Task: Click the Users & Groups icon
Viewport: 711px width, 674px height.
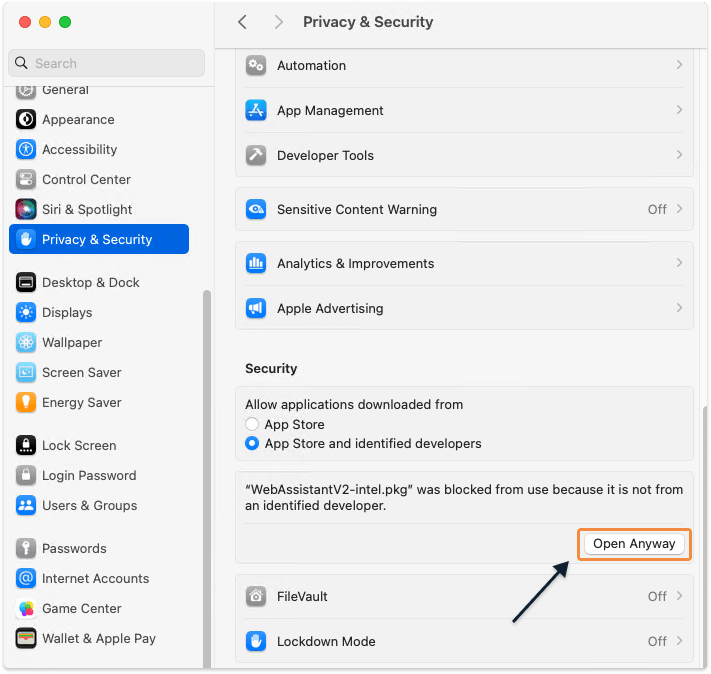Action: [x=26, y=505]
